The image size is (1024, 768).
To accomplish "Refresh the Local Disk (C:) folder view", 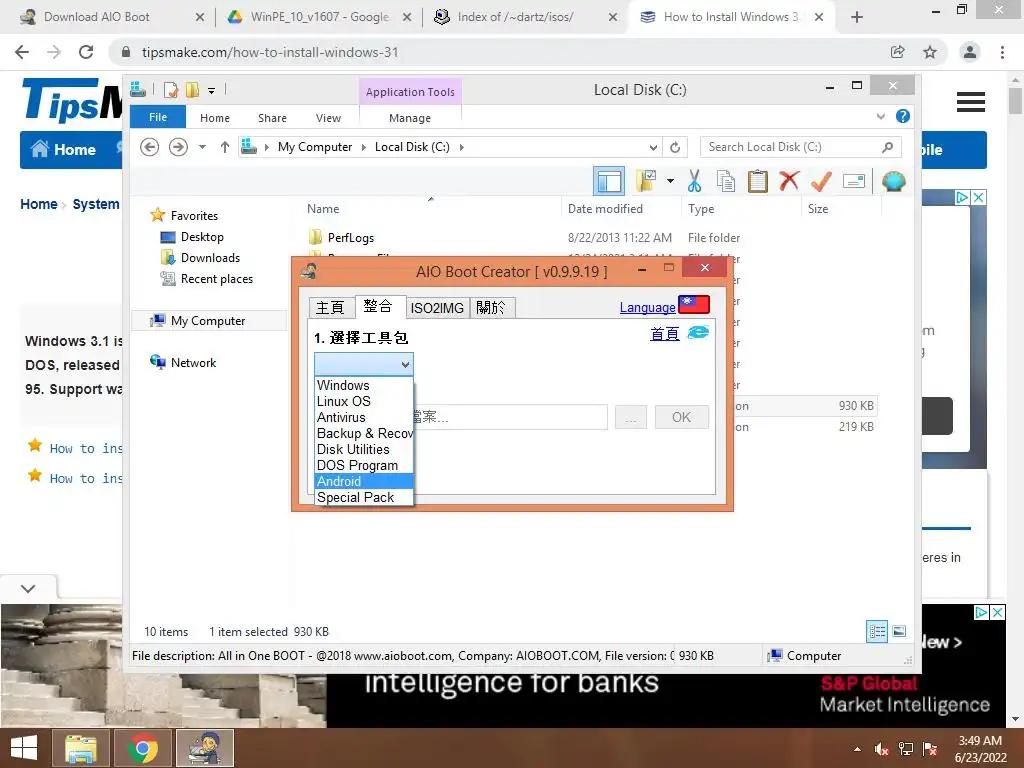I will (x=675, y=147).
